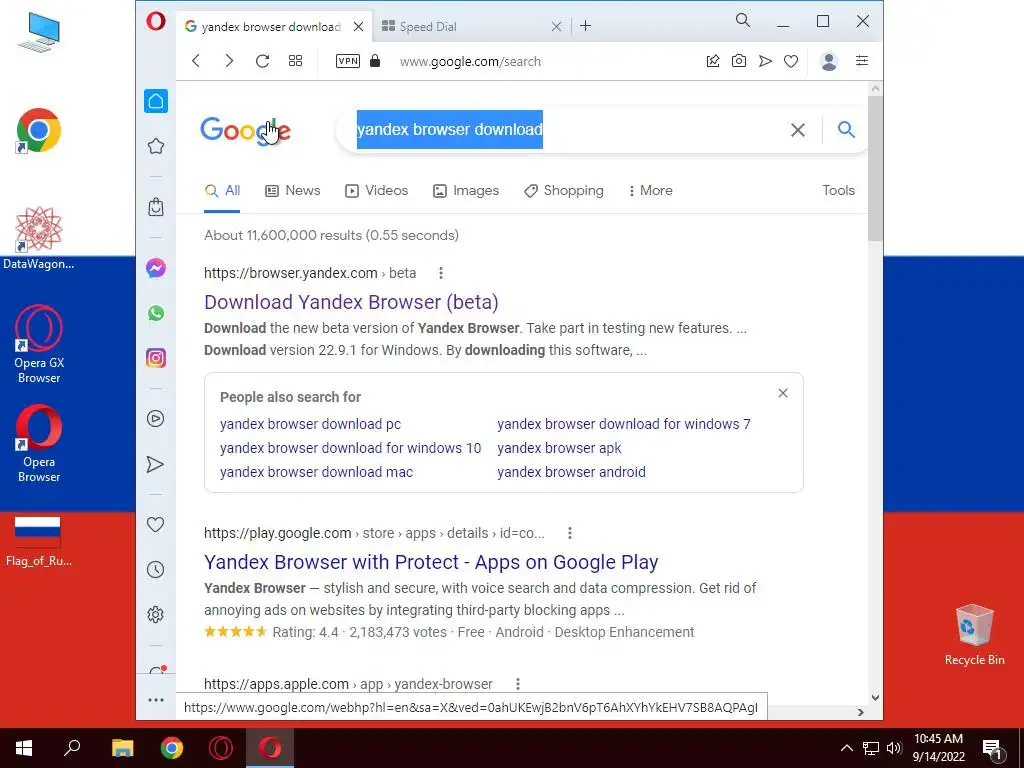
Task: Open 'yandex browser download for windows 10' suggestion
Action: (351, 448)
